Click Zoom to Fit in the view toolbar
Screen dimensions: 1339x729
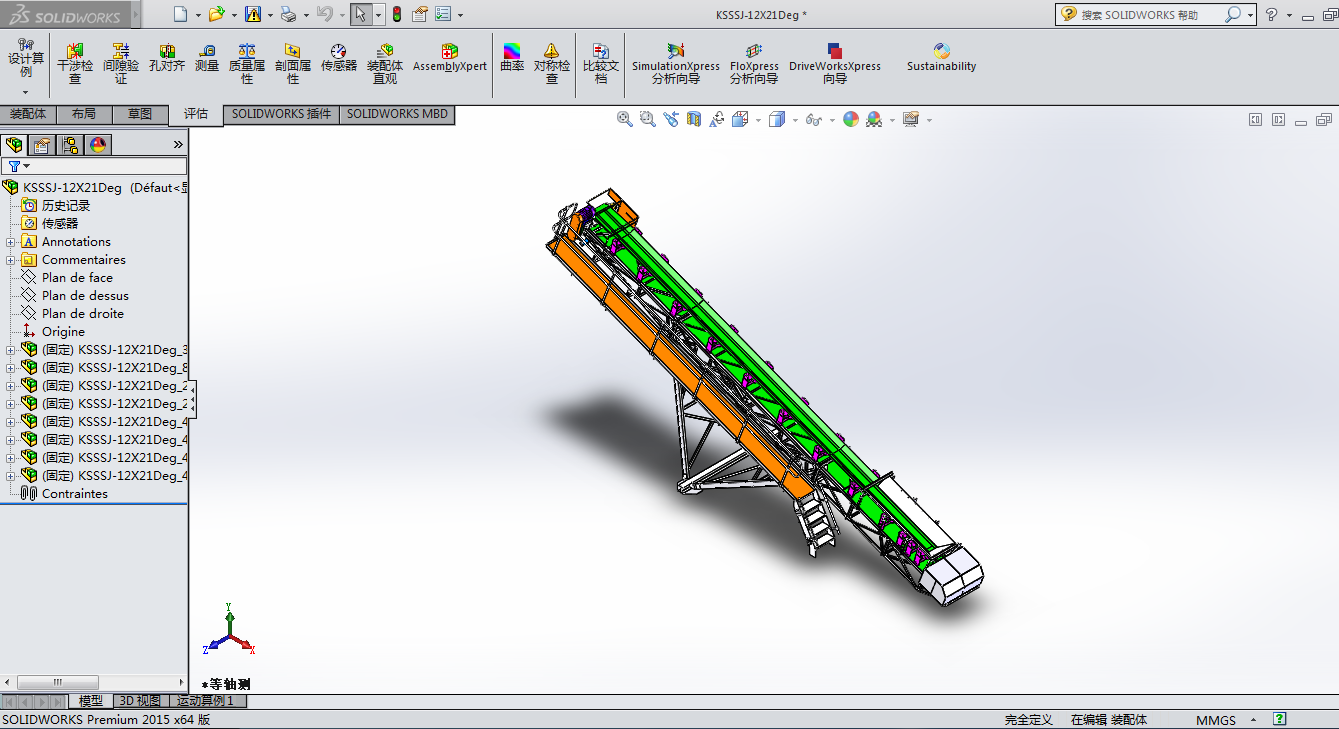pos(625,119)
